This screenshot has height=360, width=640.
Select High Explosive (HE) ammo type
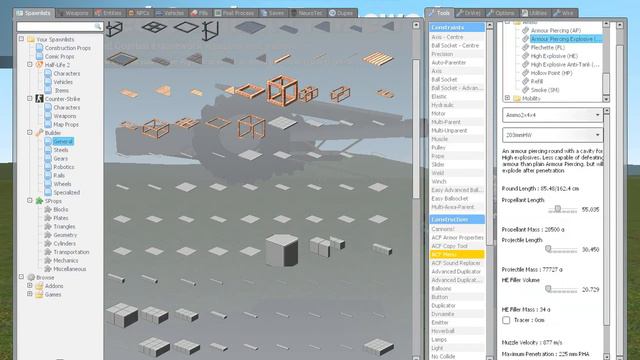coord(554,56)
